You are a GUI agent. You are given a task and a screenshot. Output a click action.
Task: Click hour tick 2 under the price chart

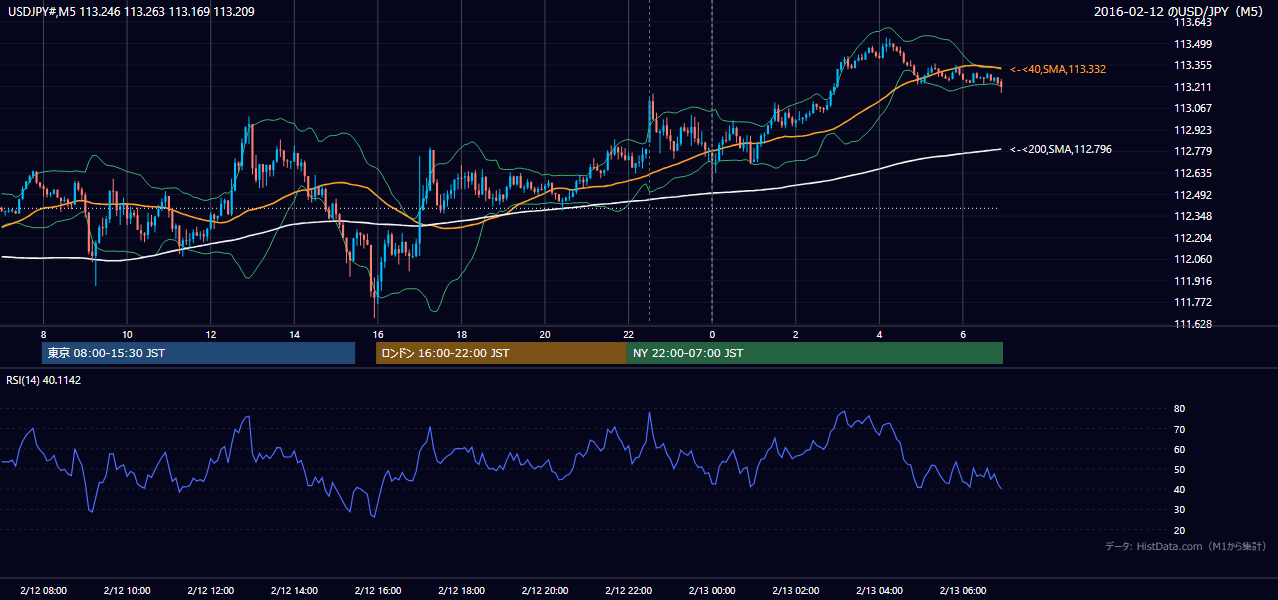click(796, 334)
